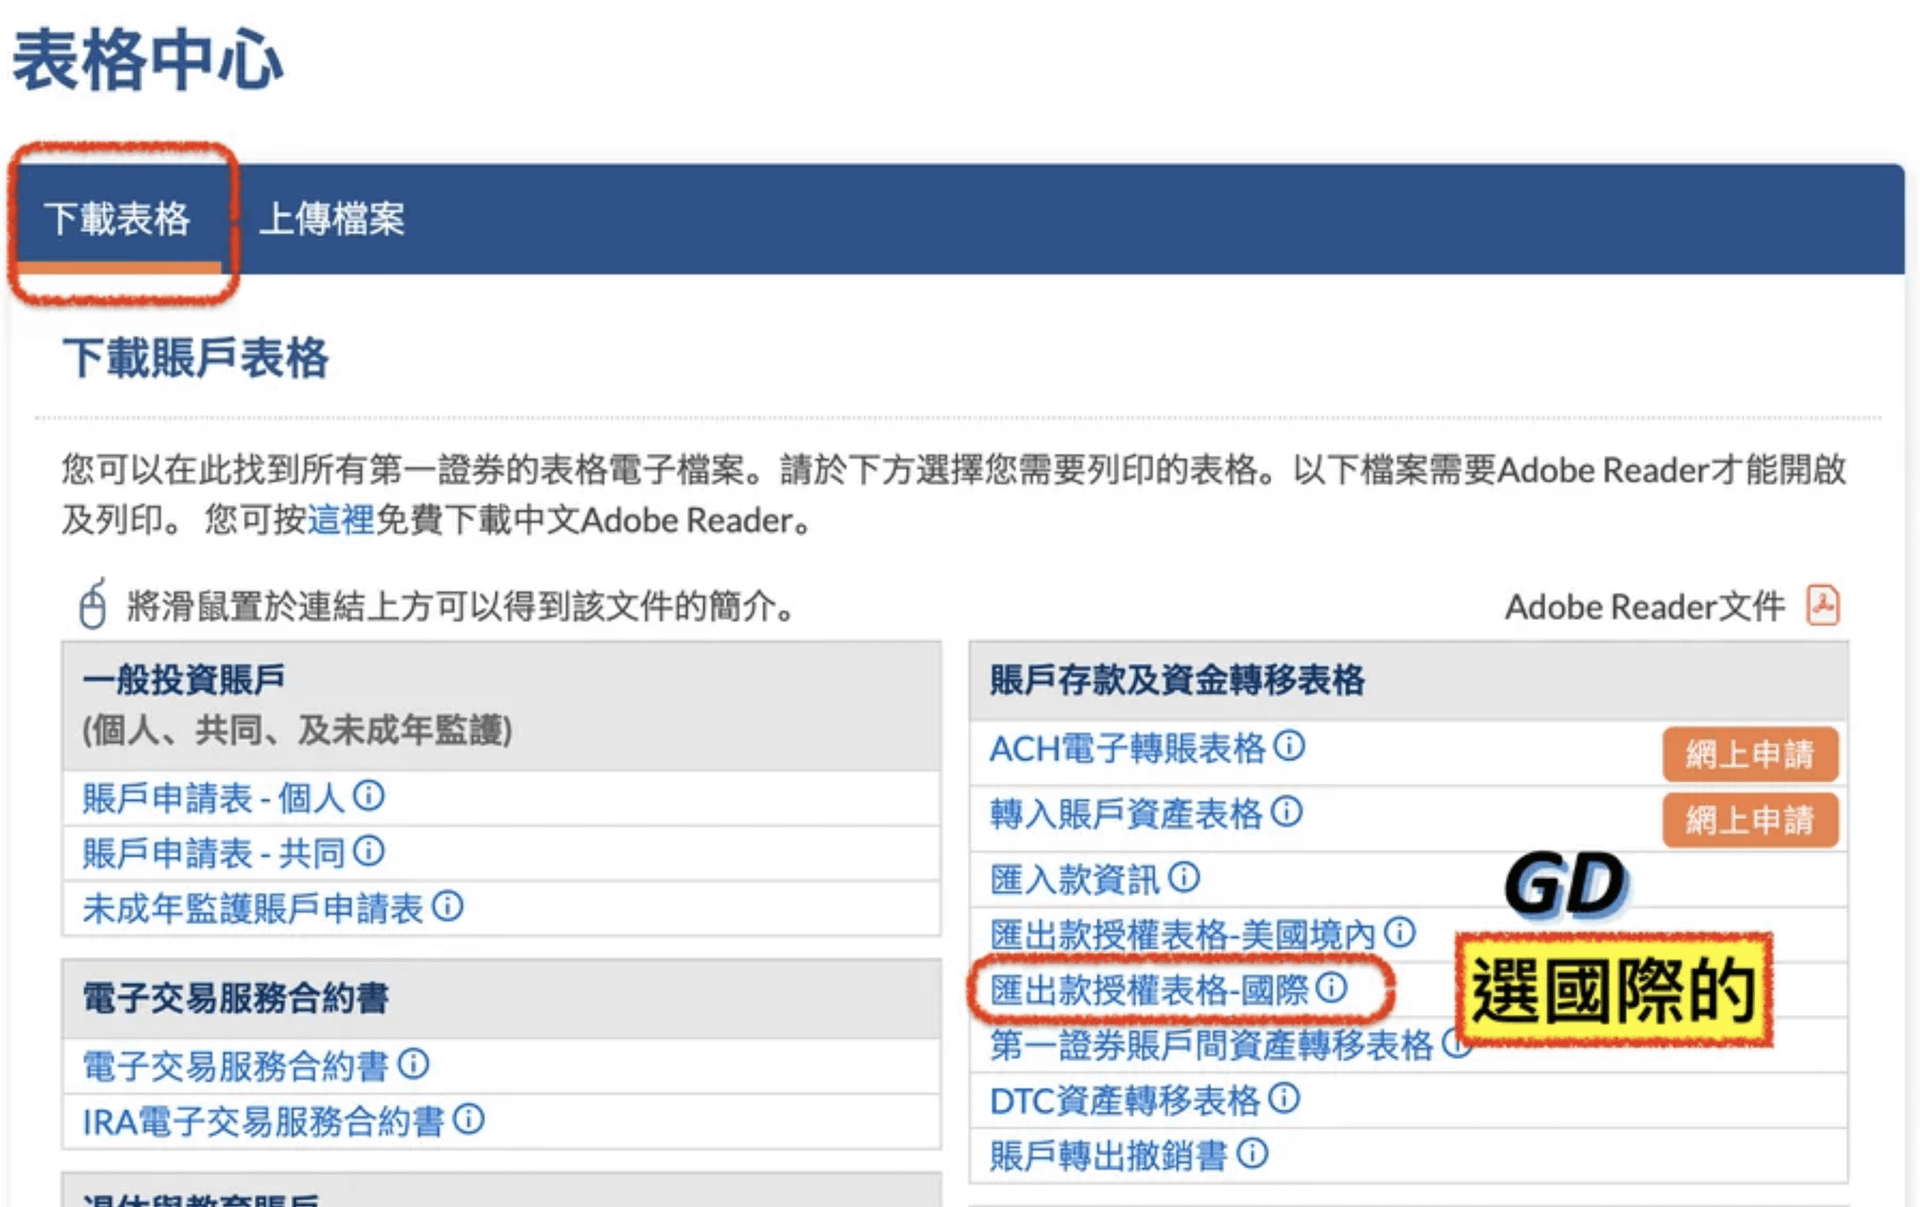Screen dimensions: 1920x1207
Task: Click info icon beside 賬戶轉出撤銷書
Action: 1252,1154
